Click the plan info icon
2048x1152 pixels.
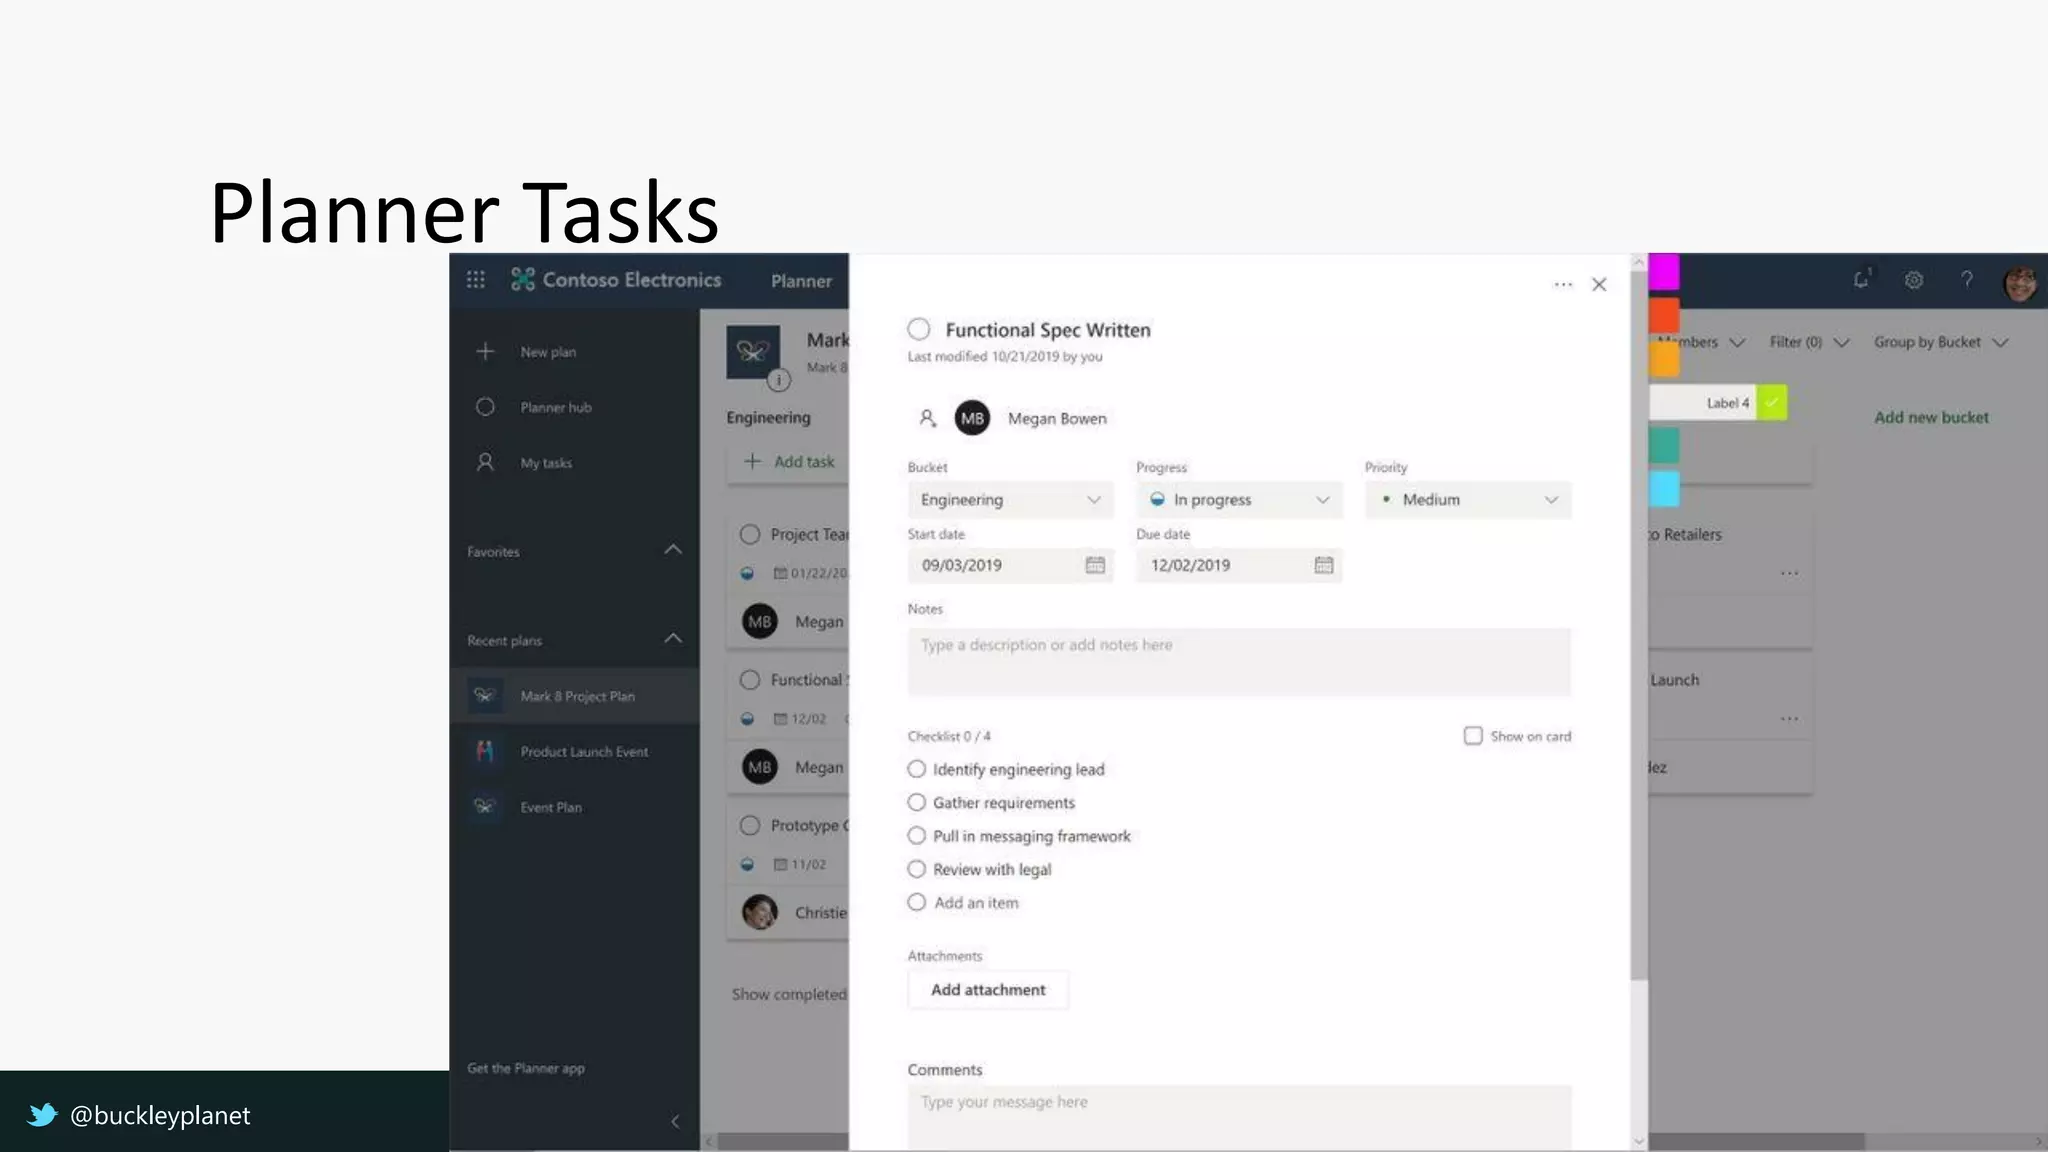click(779, 380)
